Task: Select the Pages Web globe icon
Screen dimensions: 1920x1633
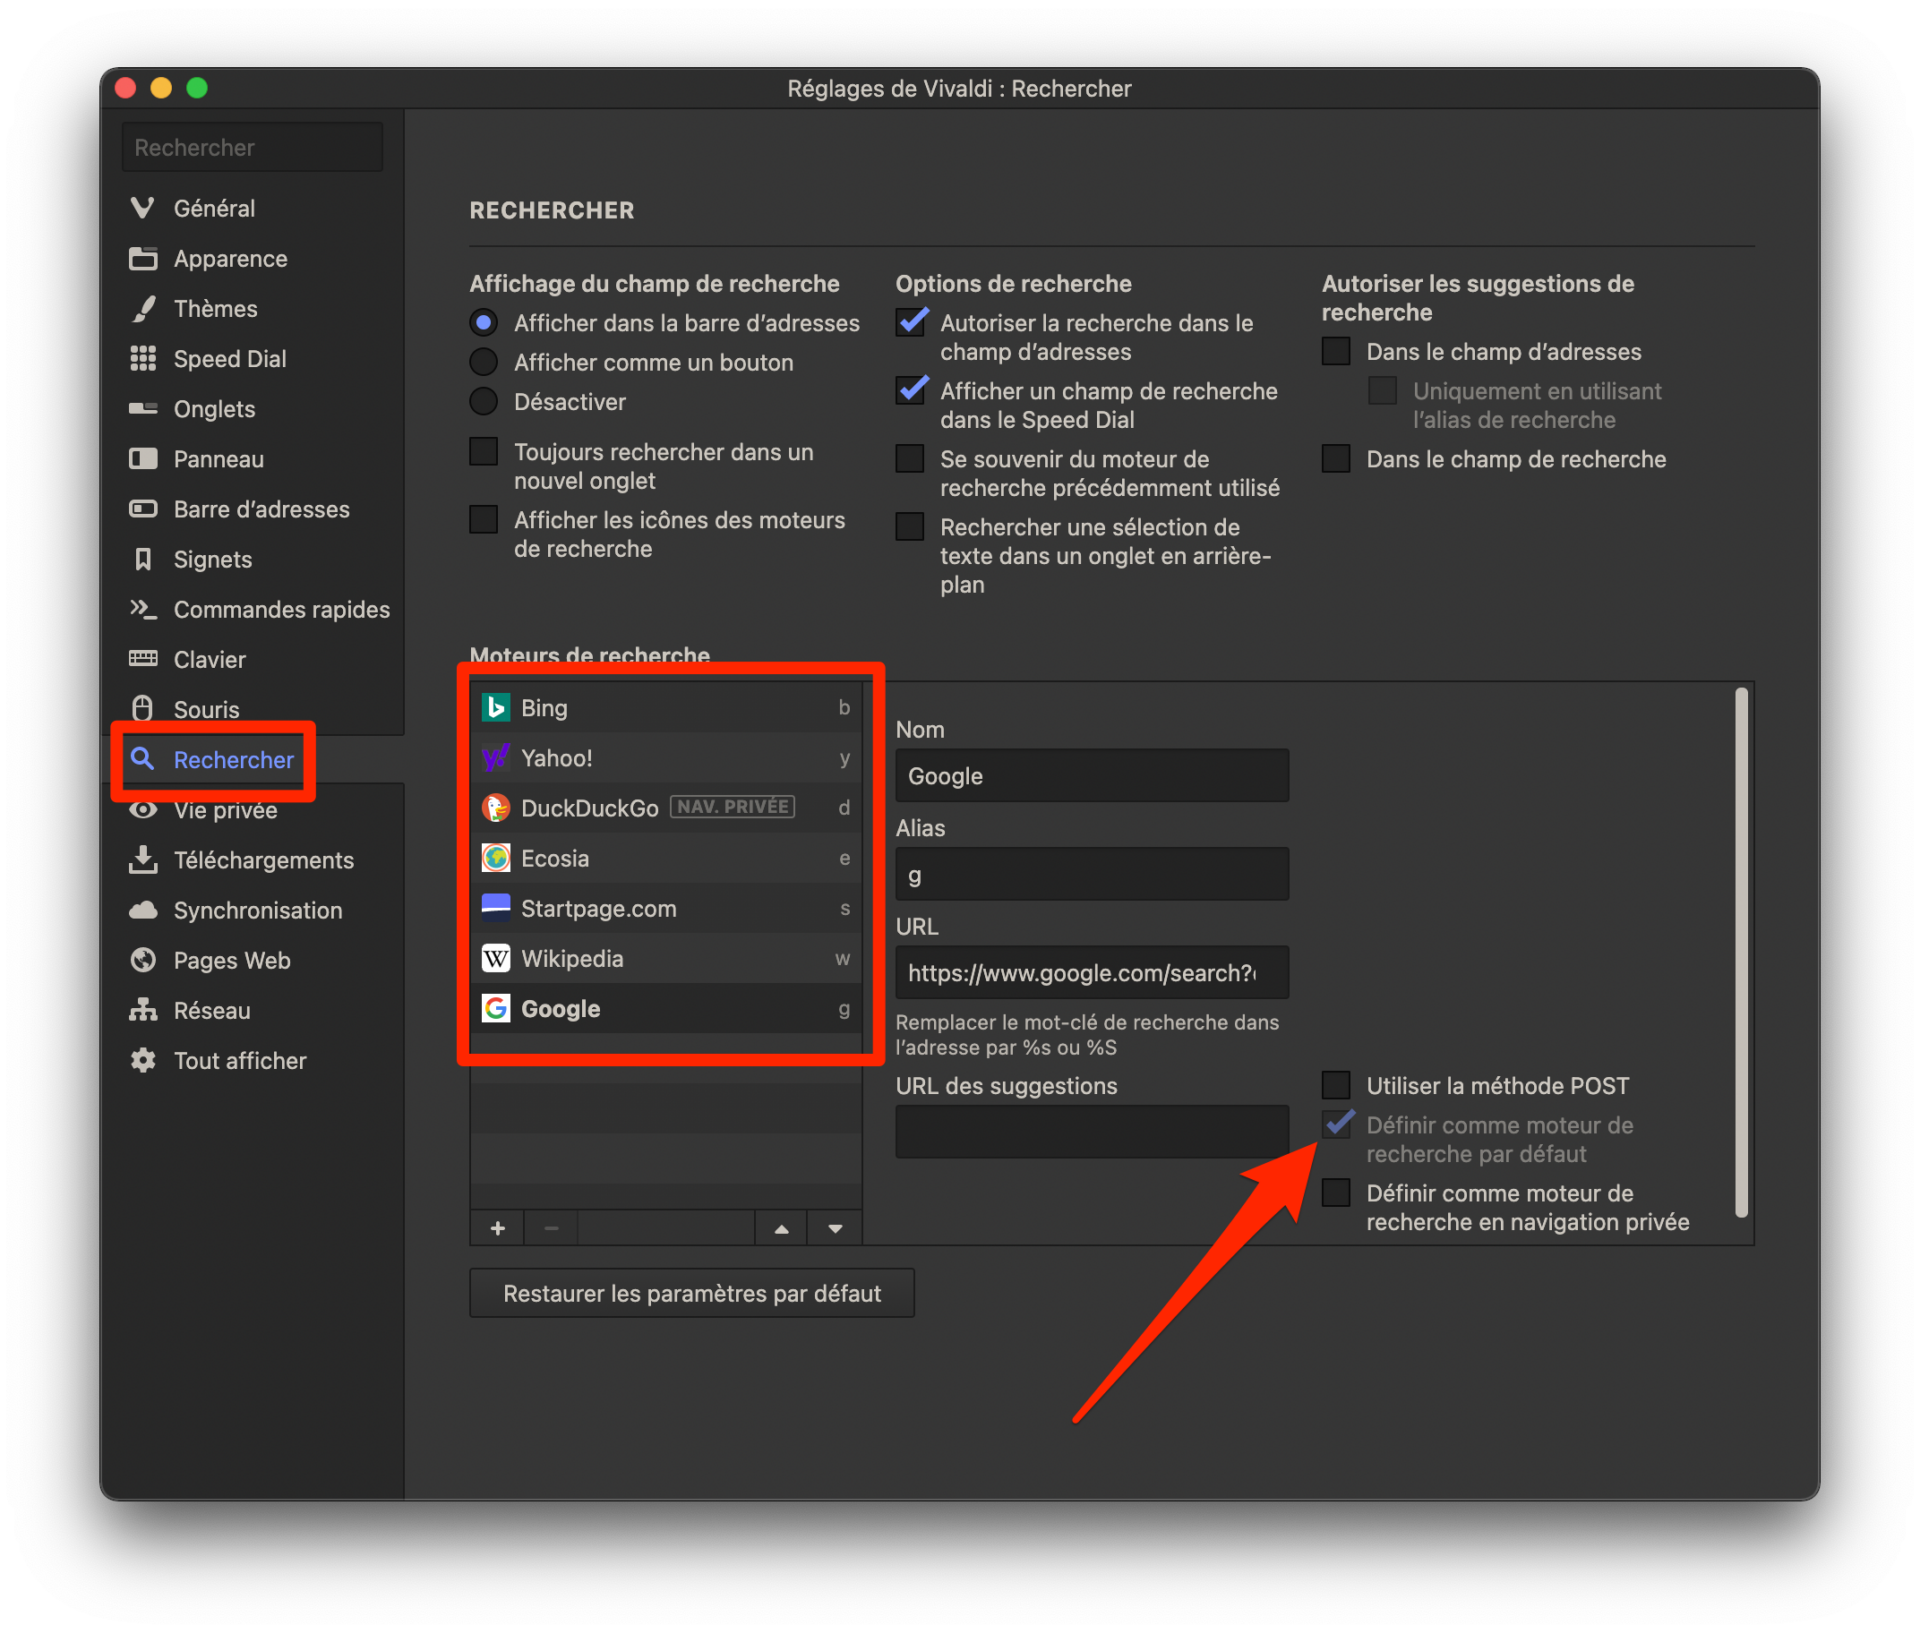Action: 143,960
